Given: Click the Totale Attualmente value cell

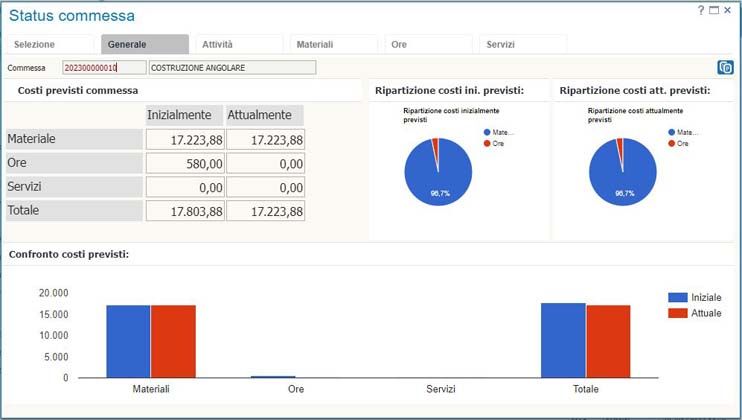Looking at the screenshot, I should (265, 211).
